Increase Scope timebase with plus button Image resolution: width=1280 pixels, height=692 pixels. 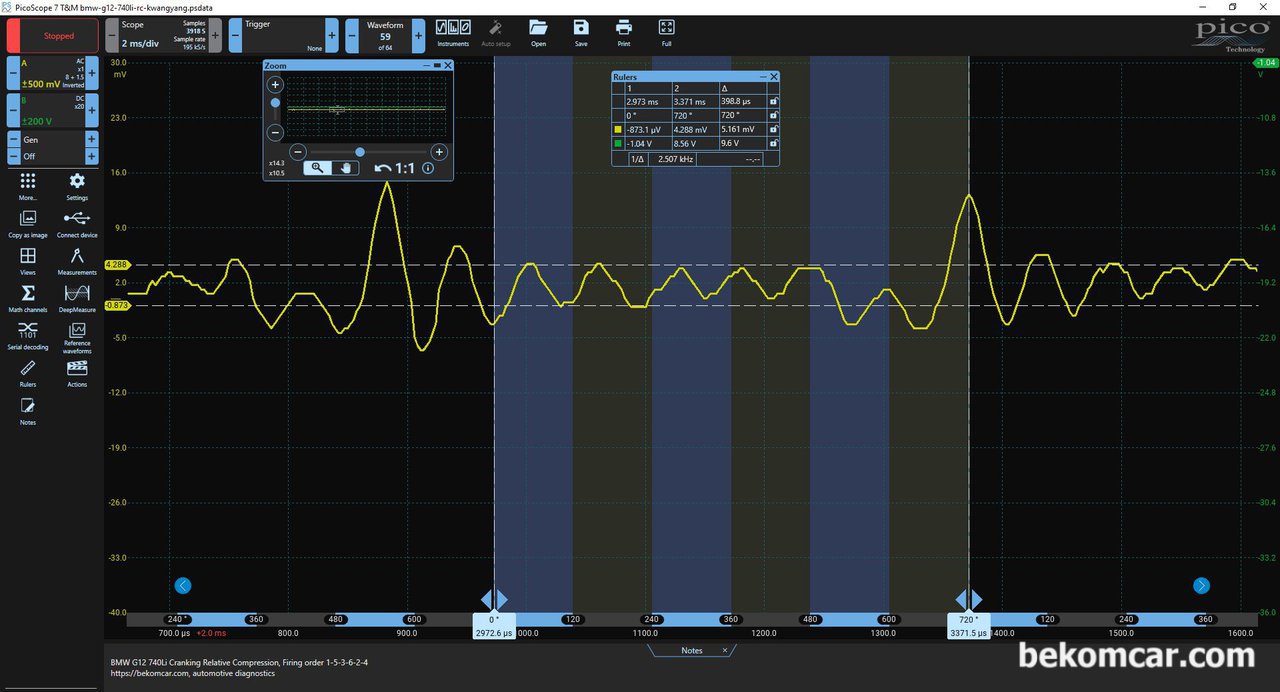[x=215, y=35]
